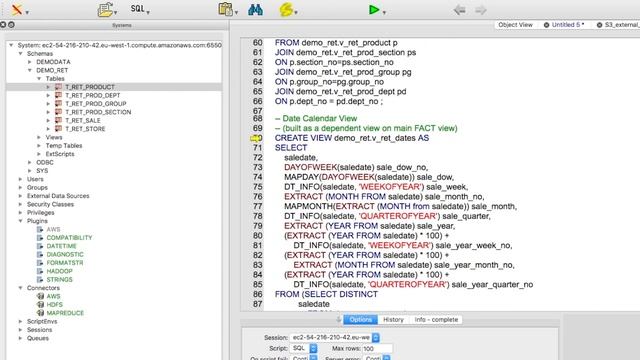The image size is (640, 360).
Task: Open dropdown arrow beside the run icon
Action: click(384, 13)
